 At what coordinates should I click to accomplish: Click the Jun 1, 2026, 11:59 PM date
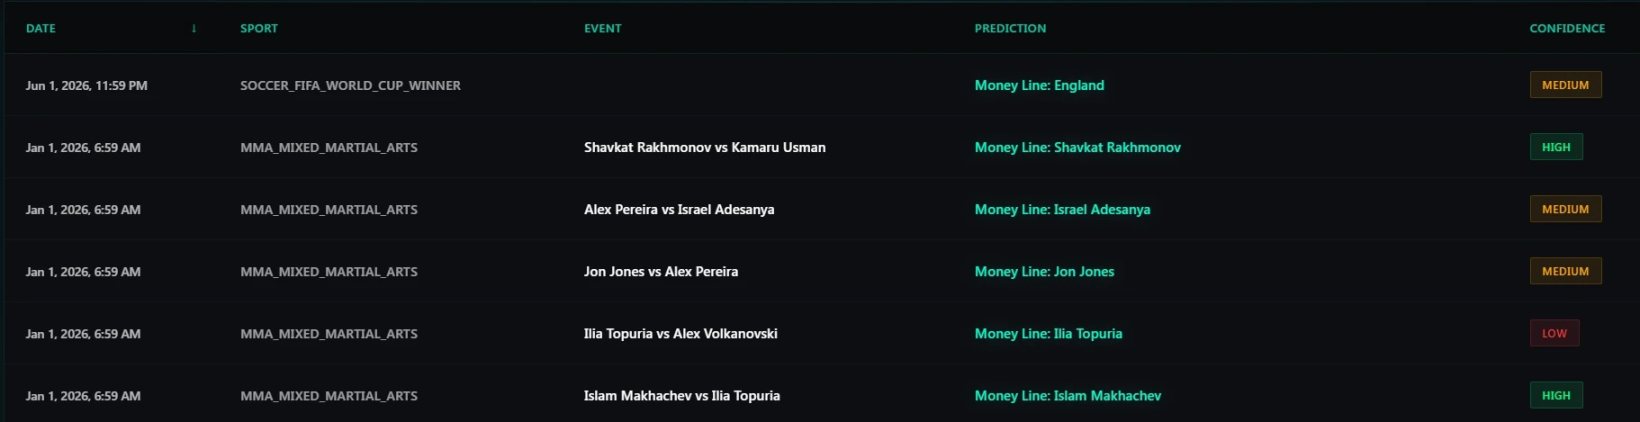click(86, 85)
